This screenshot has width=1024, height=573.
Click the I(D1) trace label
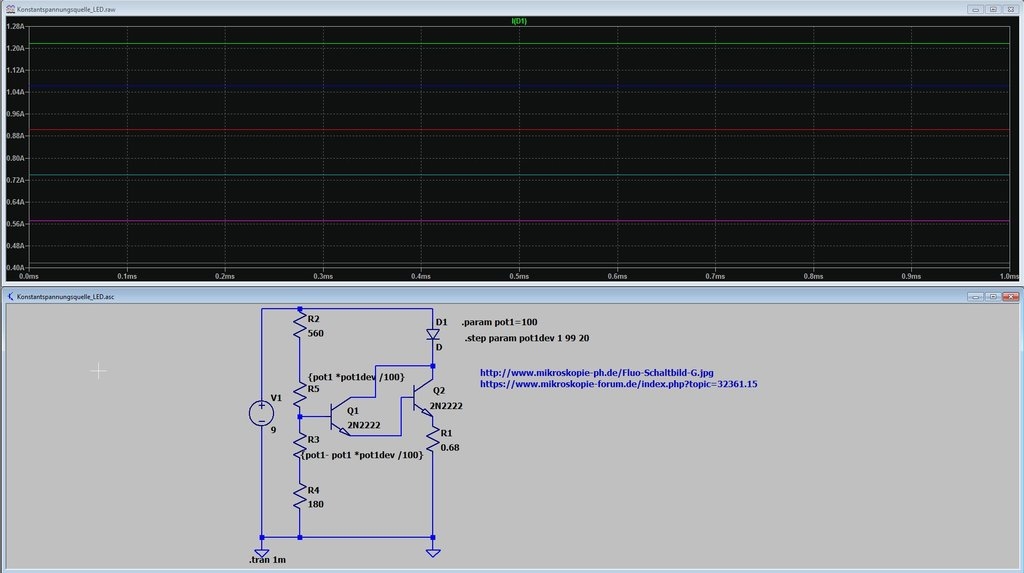[519, 21]
